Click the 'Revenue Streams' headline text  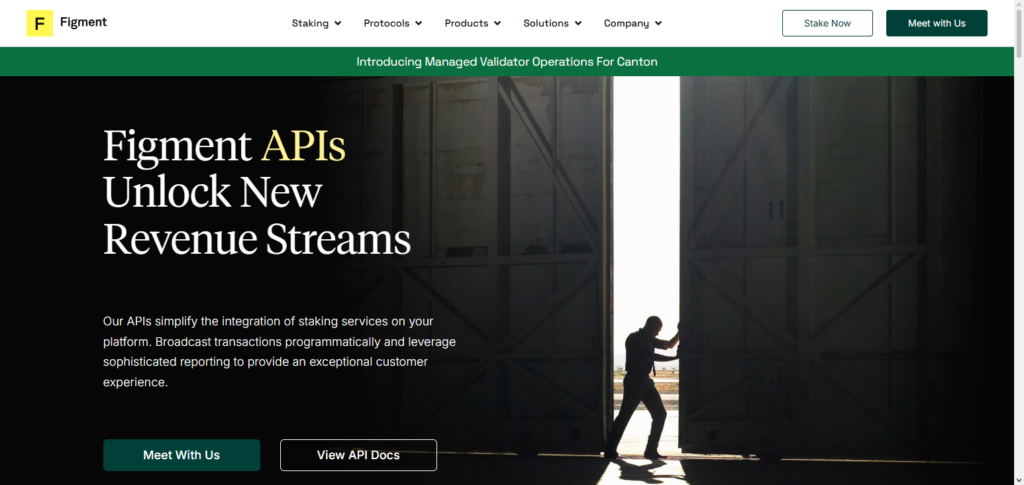[x=257, y=239]
